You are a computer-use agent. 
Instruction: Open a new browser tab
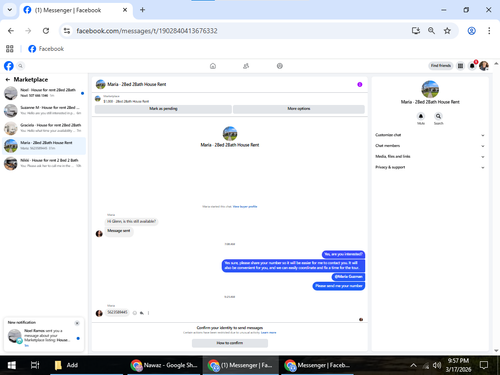tap(142, 10)
